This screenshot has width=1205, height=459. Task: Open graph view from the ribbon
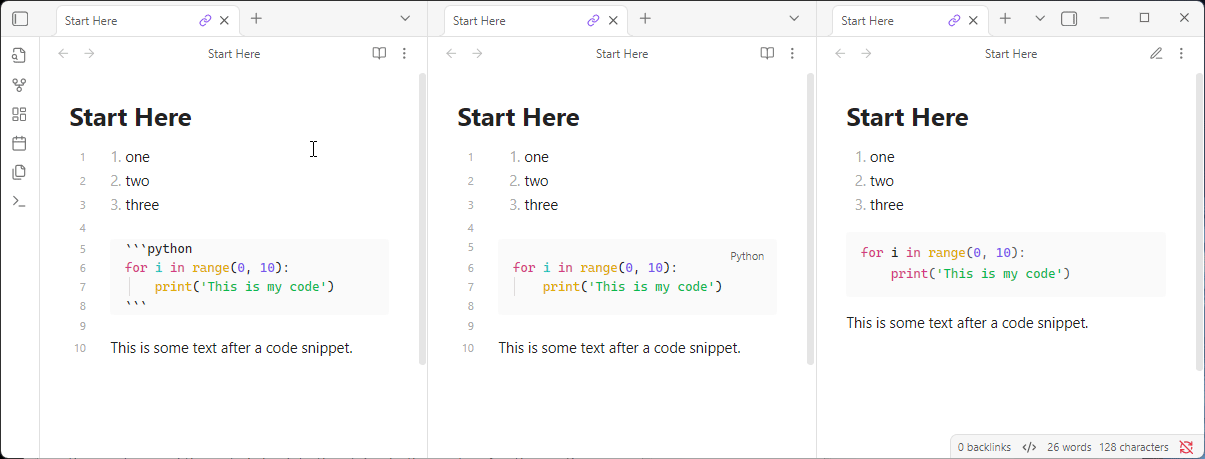point(19,85)
